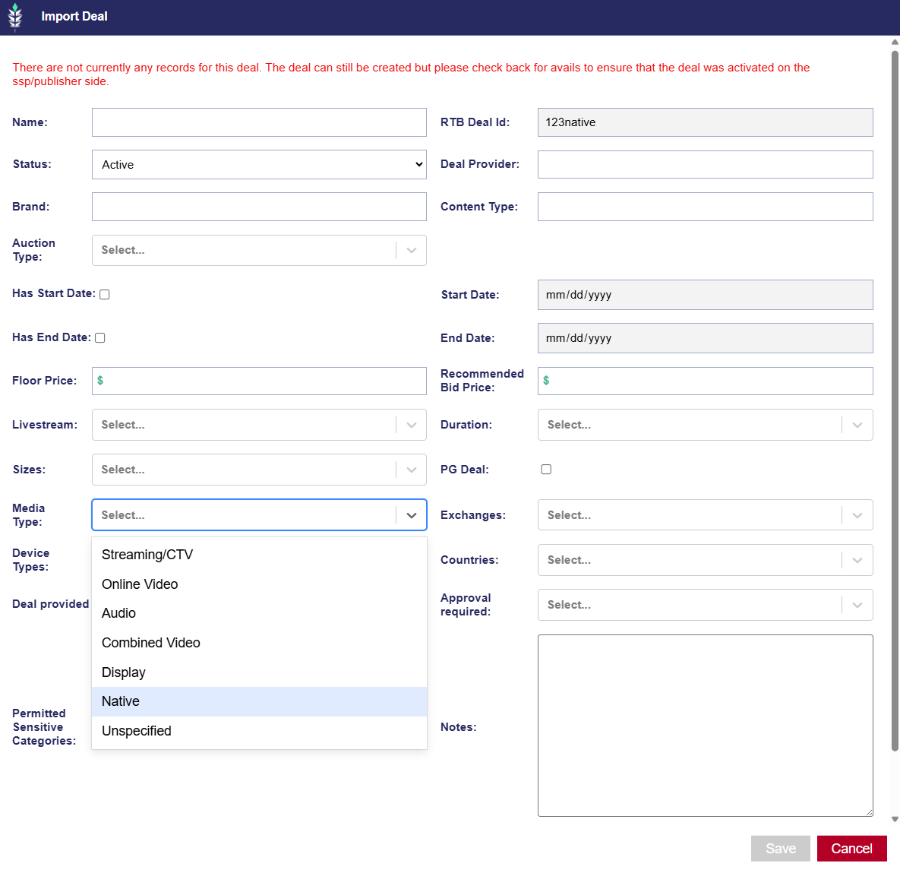Screen dimensions: 900x870
Task: Click the vertical scrollbar on the right
Action: tap(894, 400)
